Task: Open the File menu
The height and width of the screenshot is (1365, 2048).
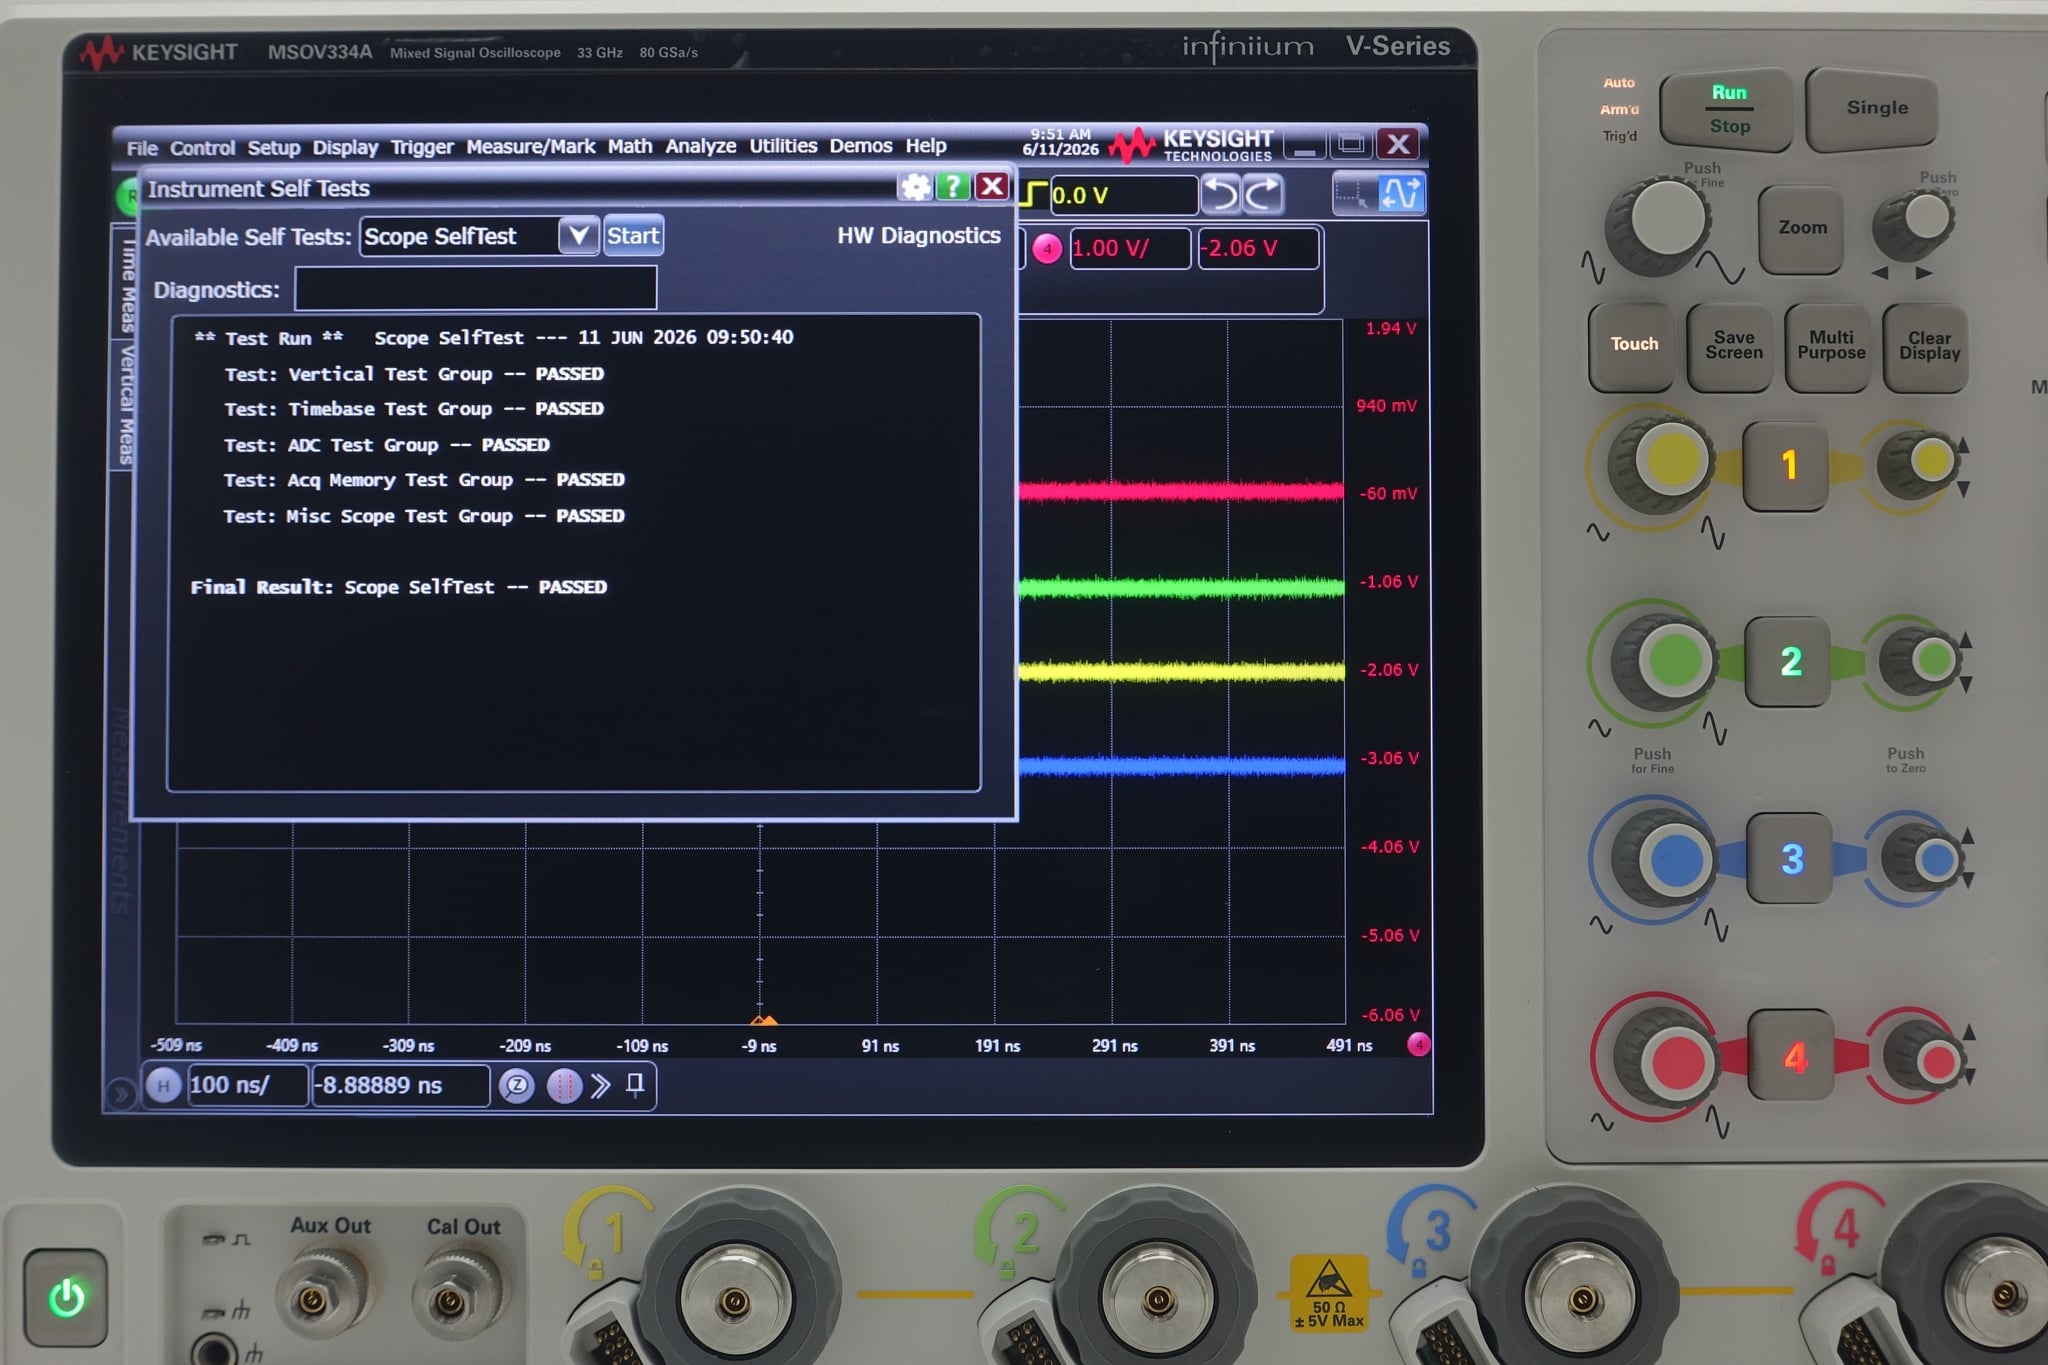Action: coord(142,148)
